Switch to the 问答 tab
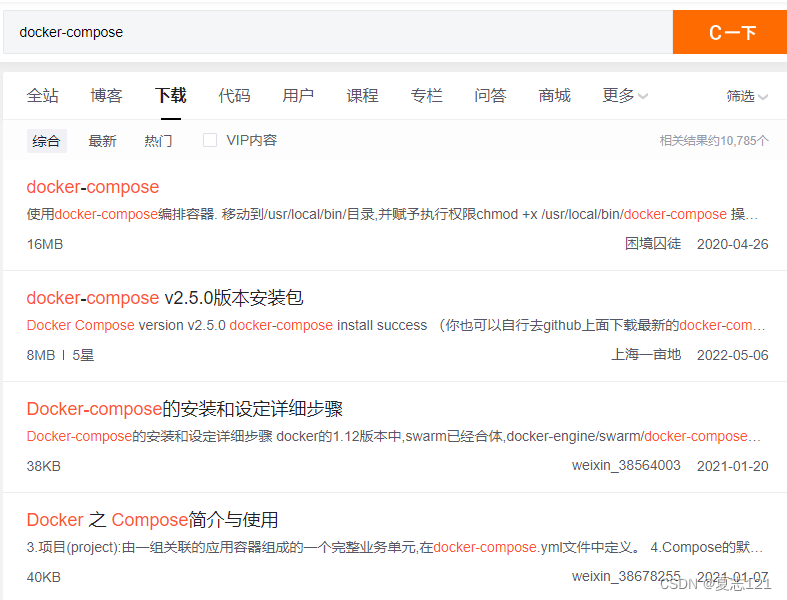 (x=490, y=95)
